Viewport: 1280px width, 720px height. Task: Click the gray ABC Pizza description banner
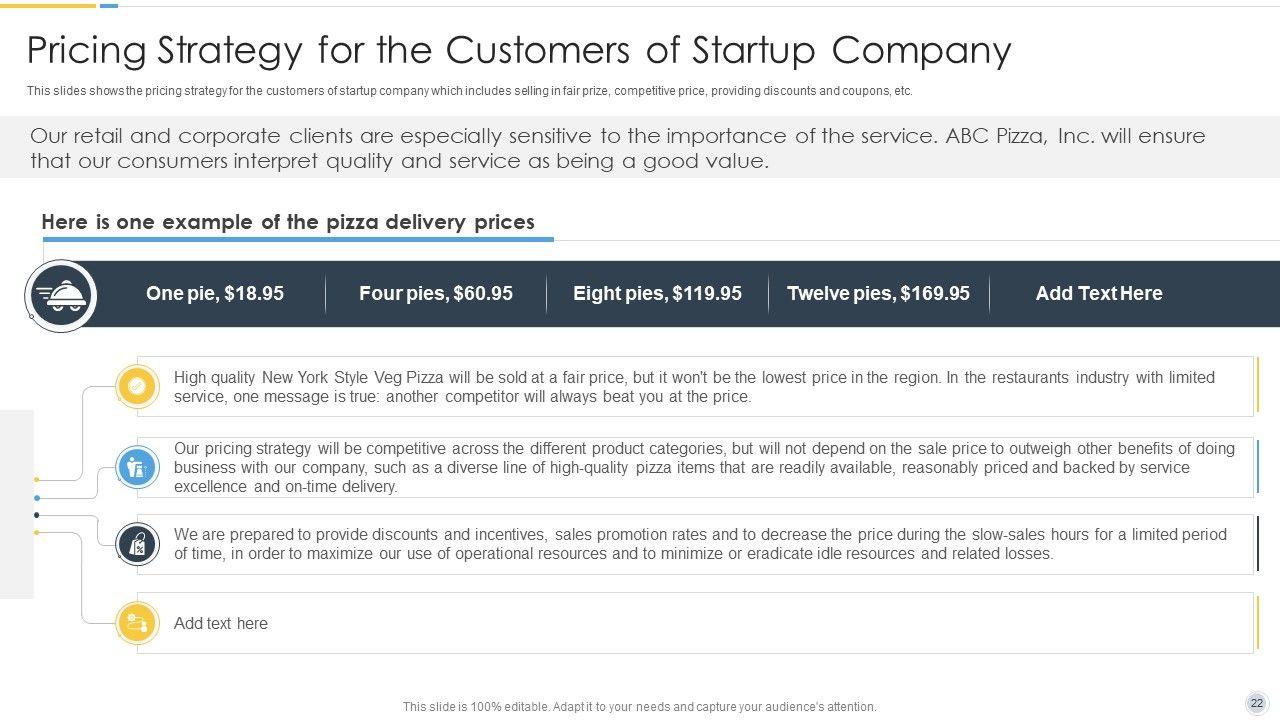click(618, 148)
